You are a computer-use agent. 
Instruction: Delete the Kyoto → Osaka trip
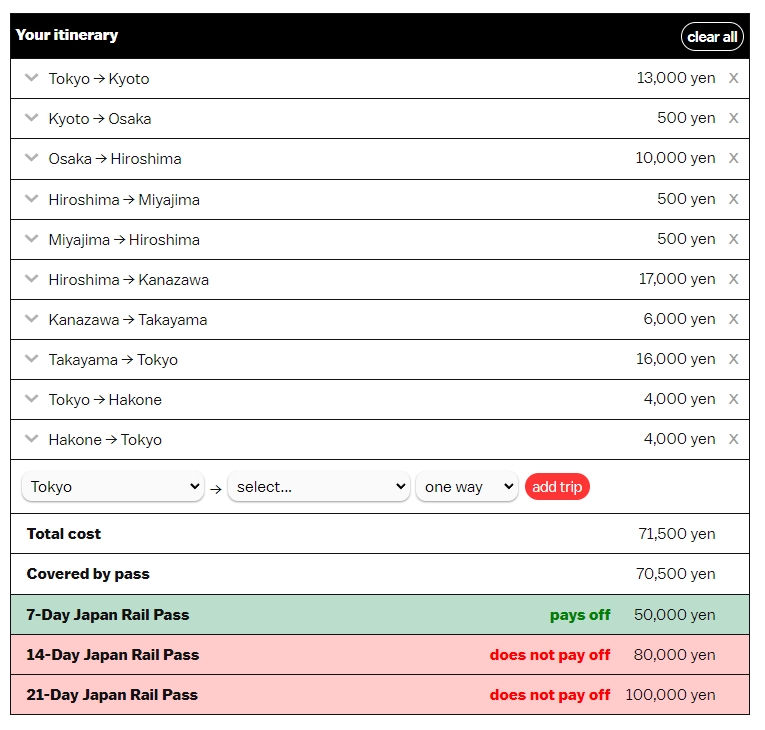(733, 118)
